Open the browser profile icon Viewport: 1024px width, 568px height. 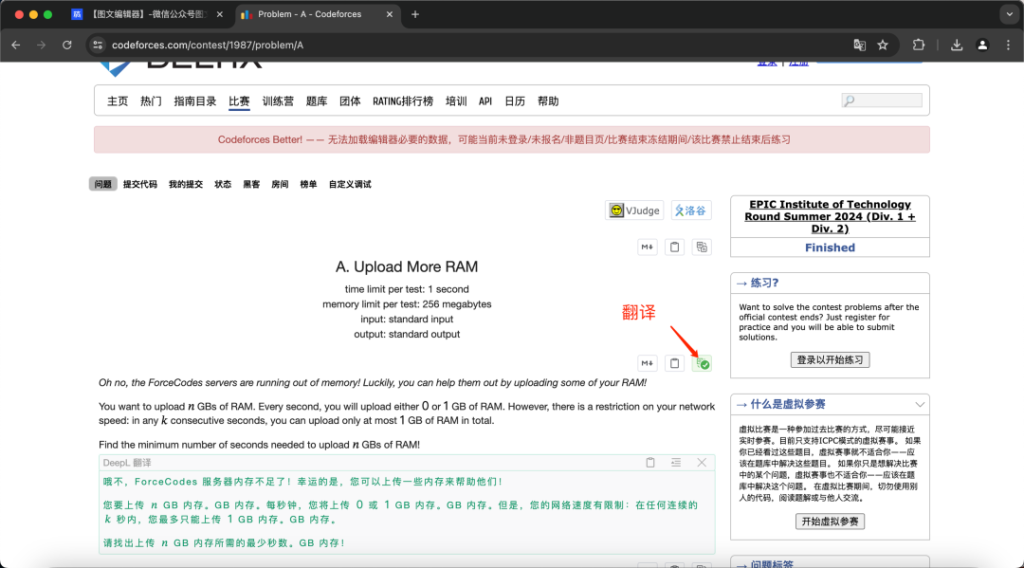(982, 45)
